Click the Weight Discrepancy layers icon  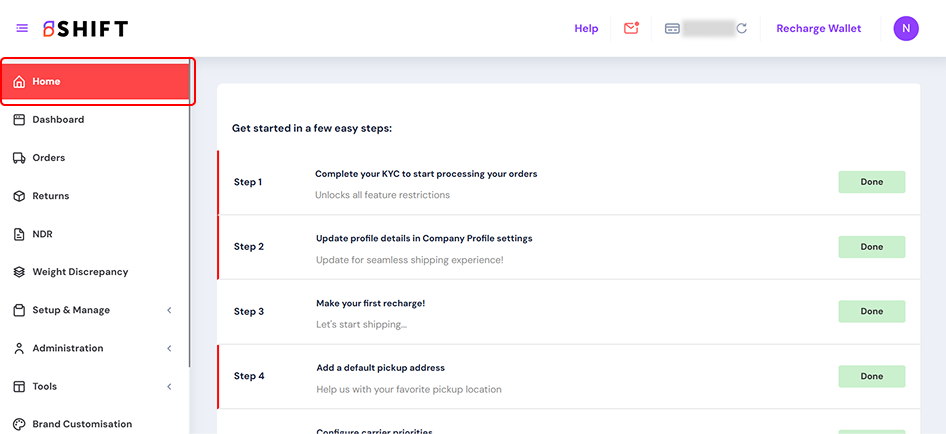19,272
